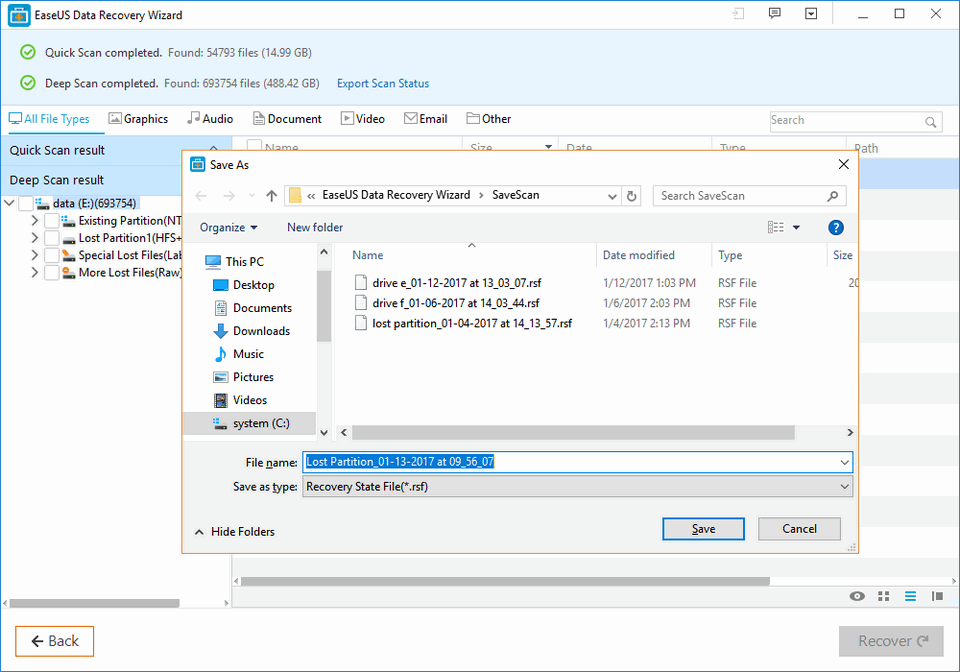The height and width of the screenshot is (672, 960).
Task: Click the up-folder arrow in Save As
Action: 271,196
